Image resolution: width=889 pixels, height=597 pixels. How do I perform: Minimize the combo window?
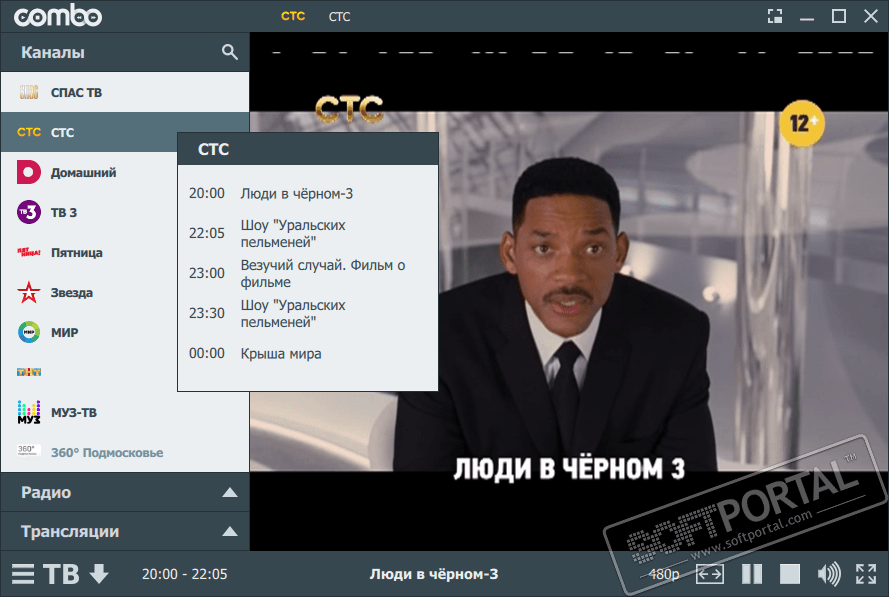click(807, 19)
